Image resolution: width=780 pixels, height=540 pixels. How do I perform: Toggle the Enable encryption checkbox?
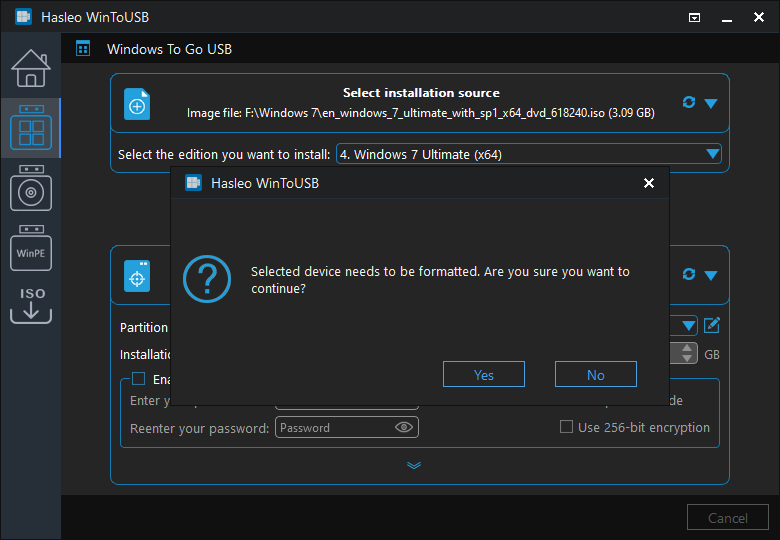pyautogui.click(x=138, y=379)
